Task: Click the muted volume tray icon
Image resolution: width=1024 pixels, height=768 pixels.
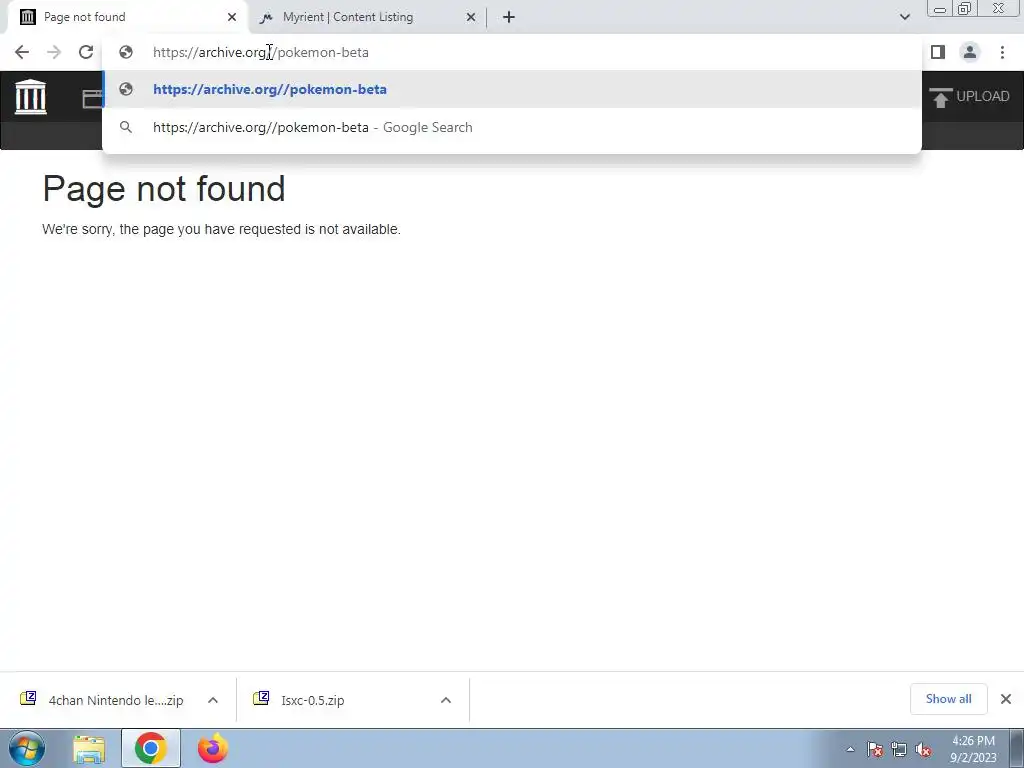Action: 923,749
